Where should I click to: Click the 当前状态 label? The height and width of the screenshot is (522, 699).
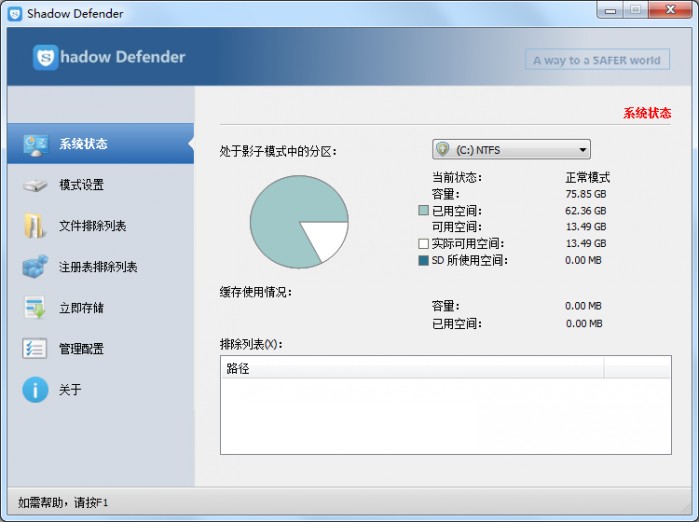[x=457, y=177]
